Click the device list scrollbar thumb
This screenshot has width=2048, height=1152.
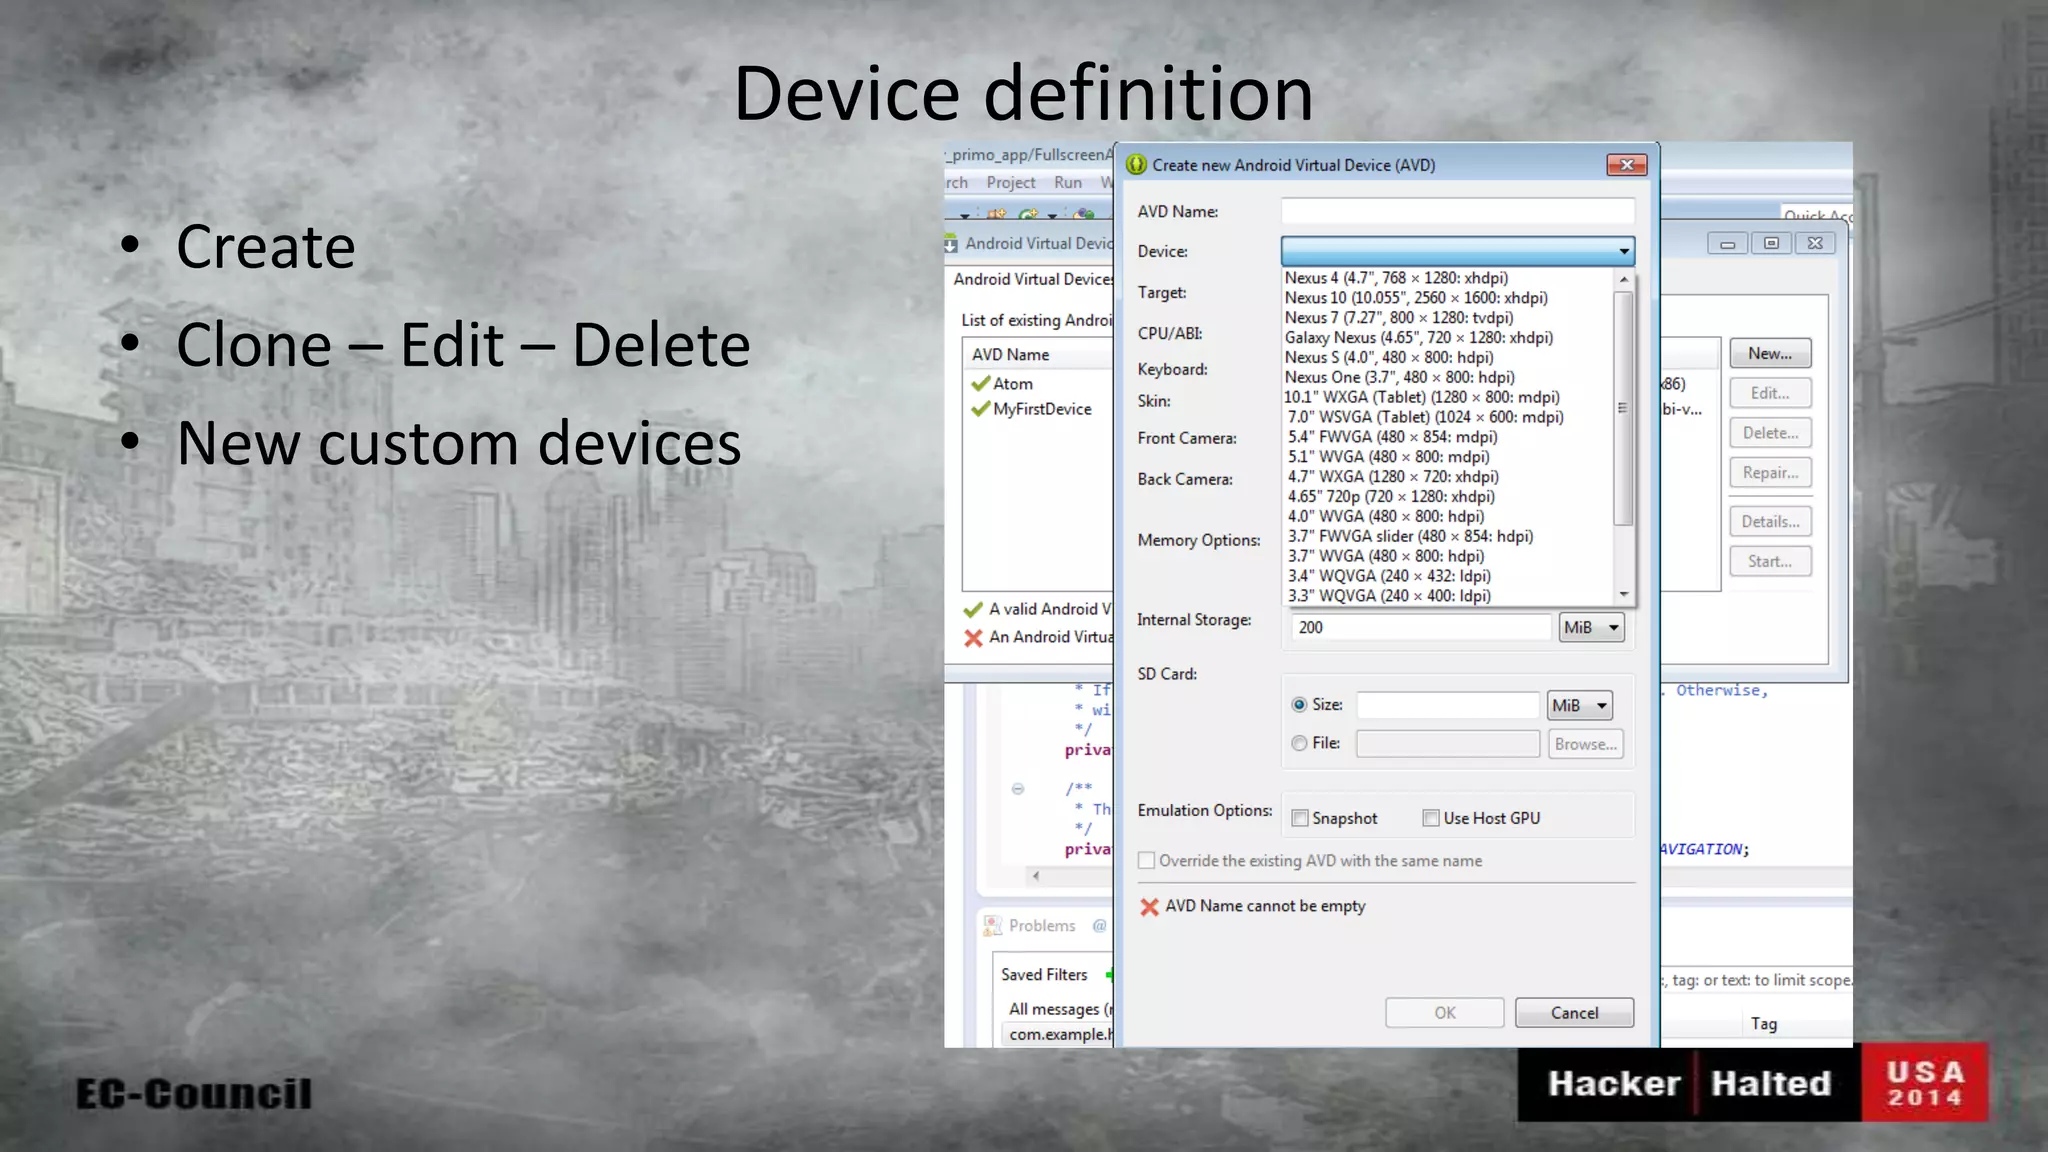[x=1624, y=407]
